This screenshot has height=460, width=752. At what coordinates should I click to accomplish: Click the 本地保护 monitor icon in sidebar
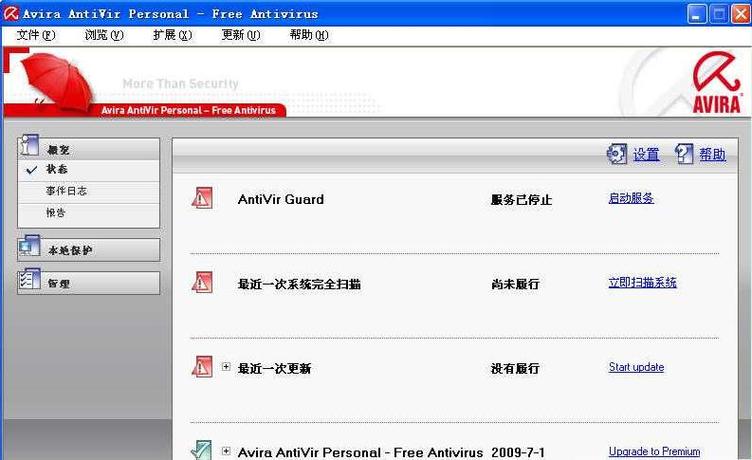[x=29, y=249]
